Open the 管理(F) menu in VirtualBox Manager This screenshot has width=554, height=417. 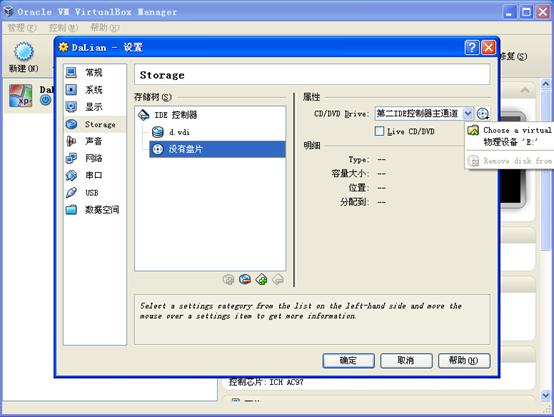click(22, 28)
